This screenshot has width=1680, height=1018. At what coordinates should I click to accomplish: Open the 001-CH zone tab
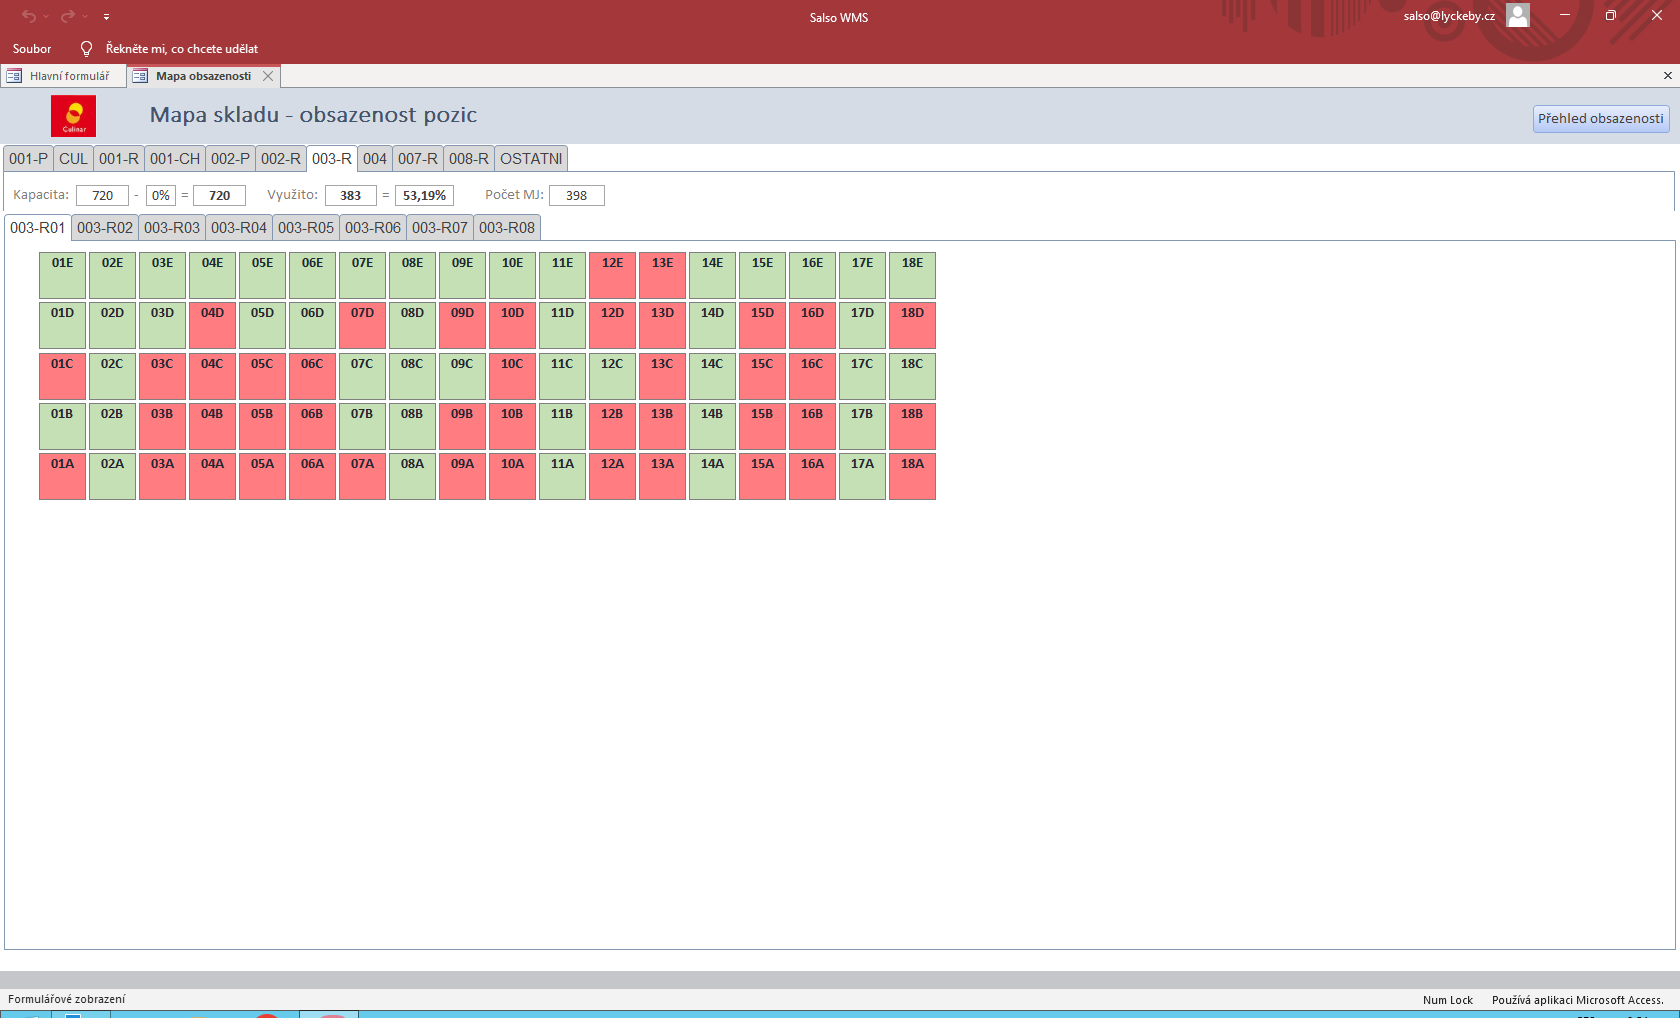pos(175,159)
